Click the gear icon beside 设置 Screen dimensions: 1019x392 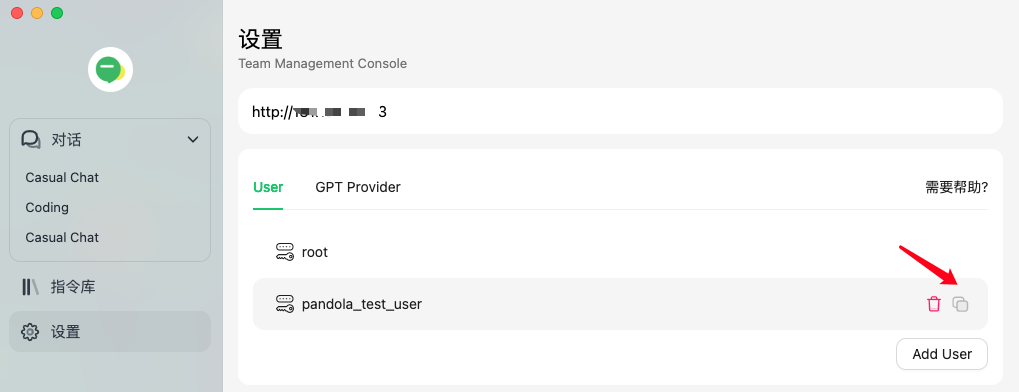(30, 332)
